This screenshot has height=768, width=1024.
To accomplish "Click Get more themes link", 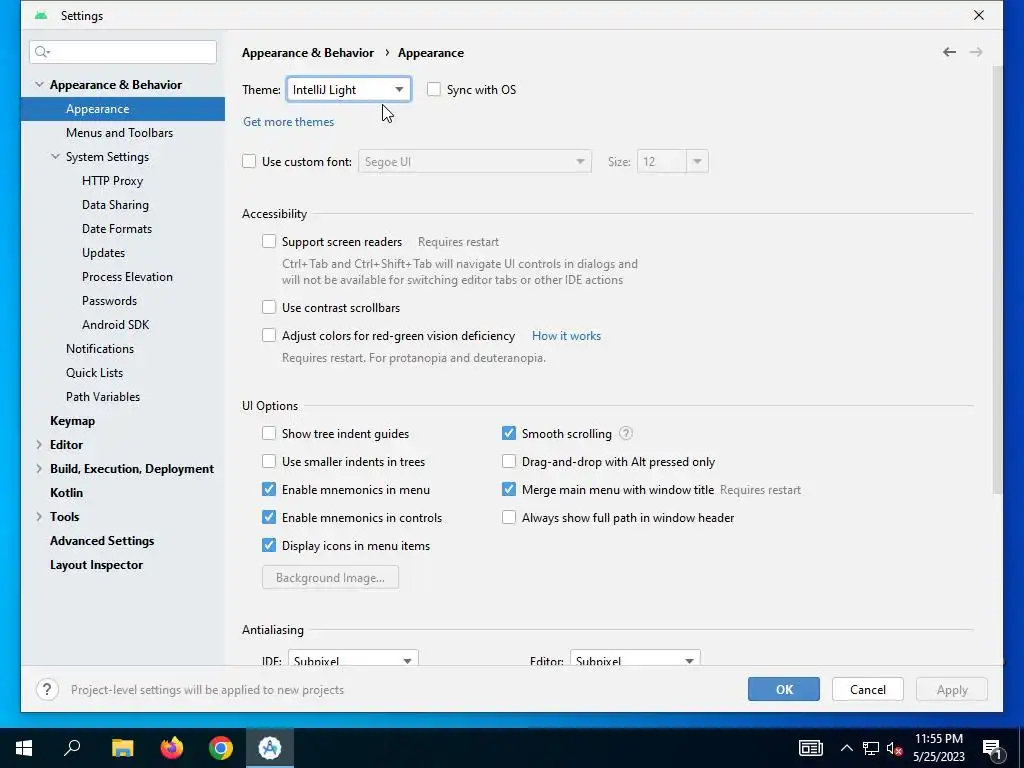I will [289, 121].
